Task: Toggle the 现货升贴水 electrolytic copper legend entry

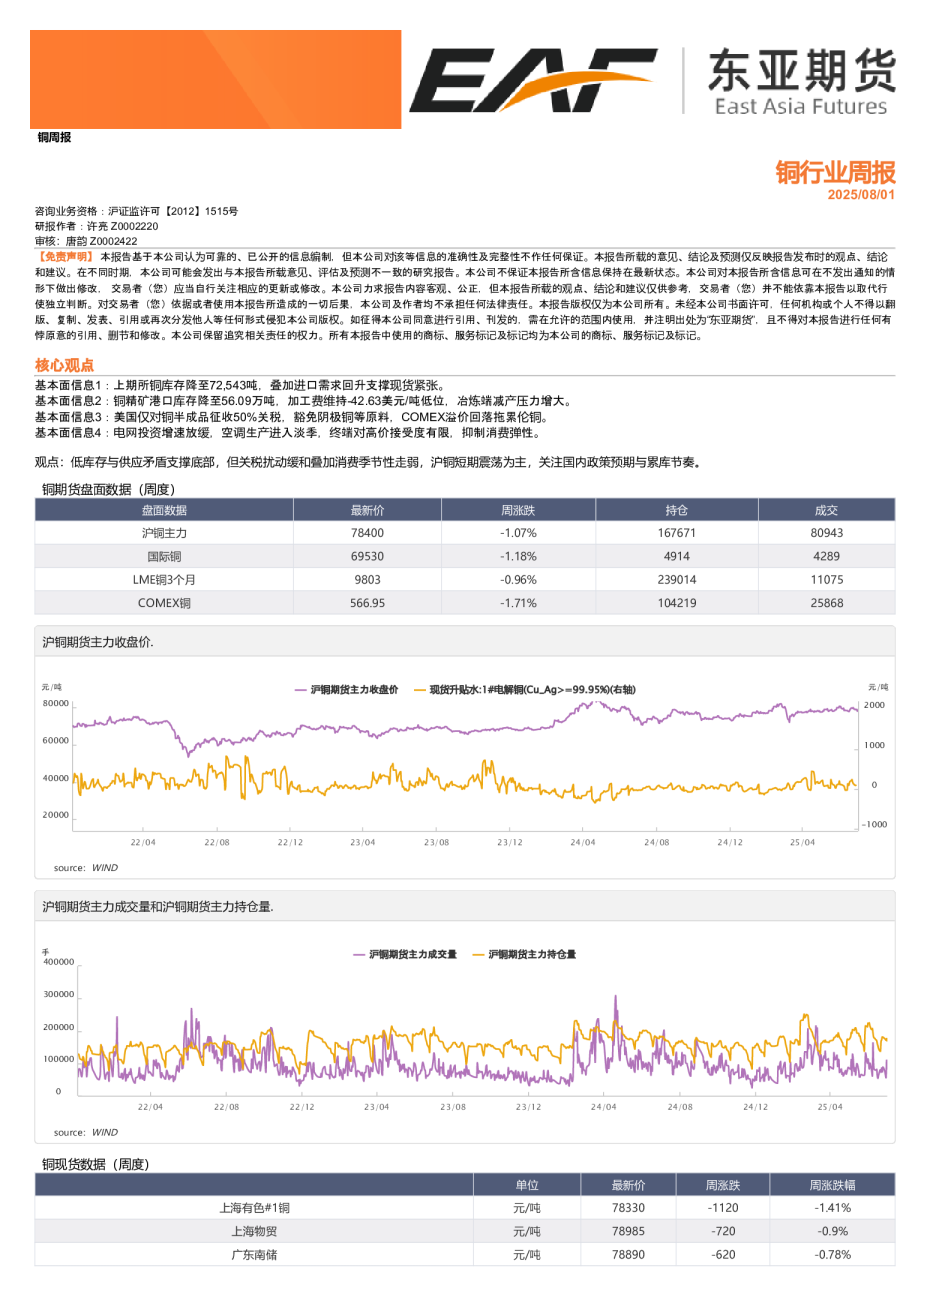Action: coord(530,689)
